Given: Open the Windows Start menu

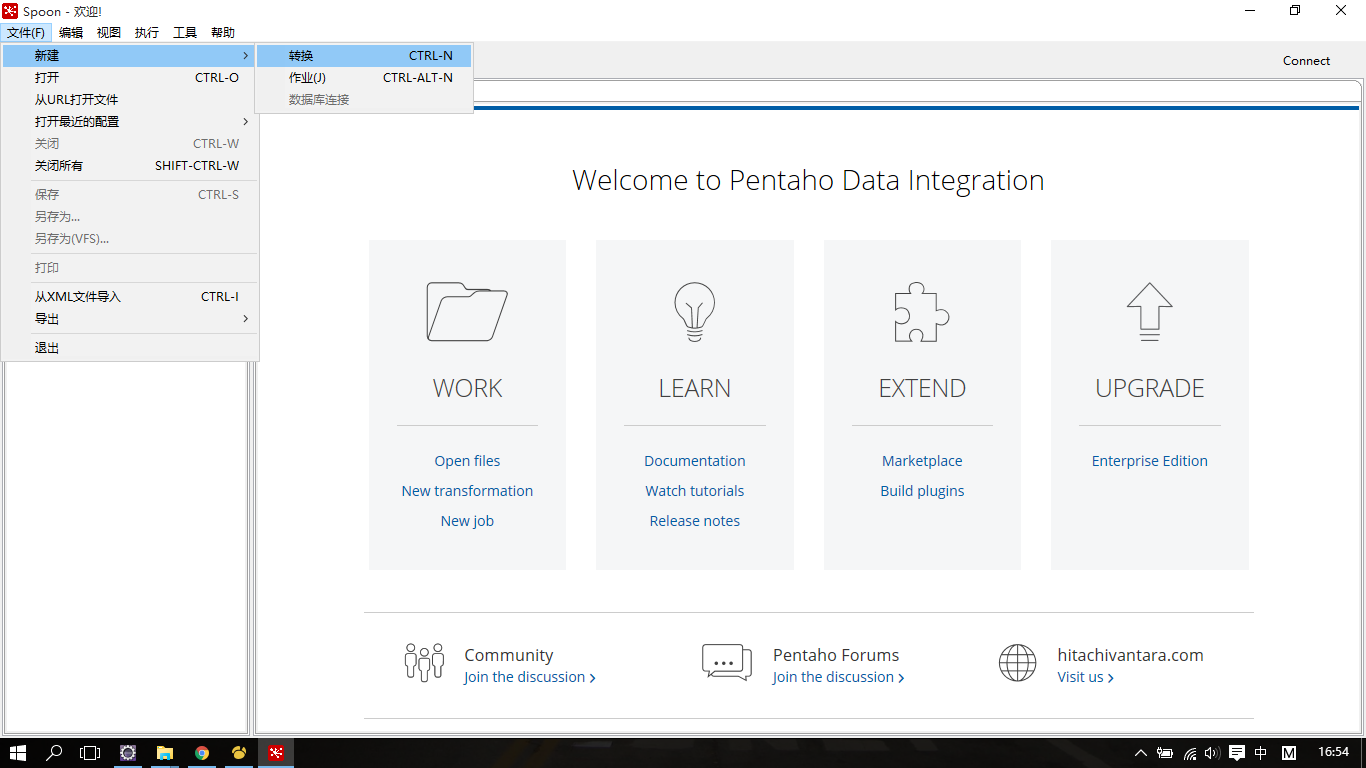Looking at the screenshot, I should point(17,753).
